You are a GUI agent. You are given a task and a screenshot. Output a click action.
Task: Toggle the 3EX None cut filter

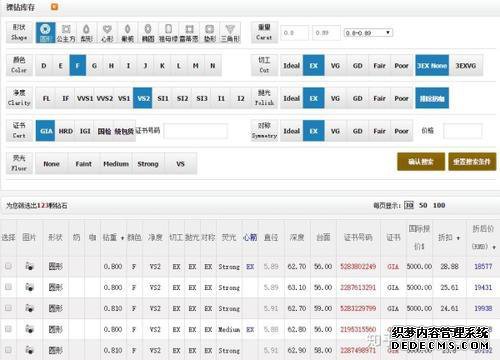coord(432,65)
